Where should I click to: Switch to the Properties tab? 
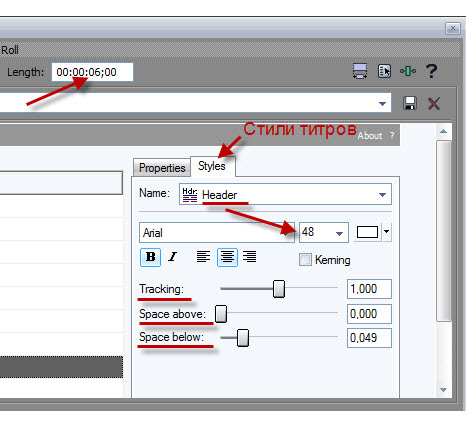tap(162, 168)
